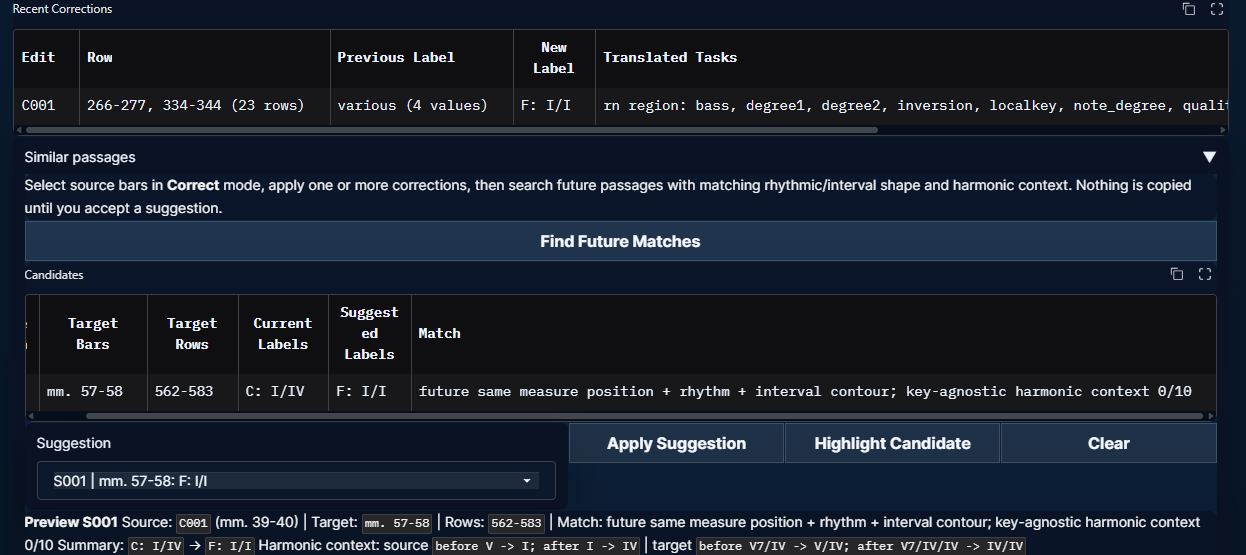Click the Translated Tasks column header
Image resolution: width=1246 pixels, height=555 pixels.
(912, 58)
